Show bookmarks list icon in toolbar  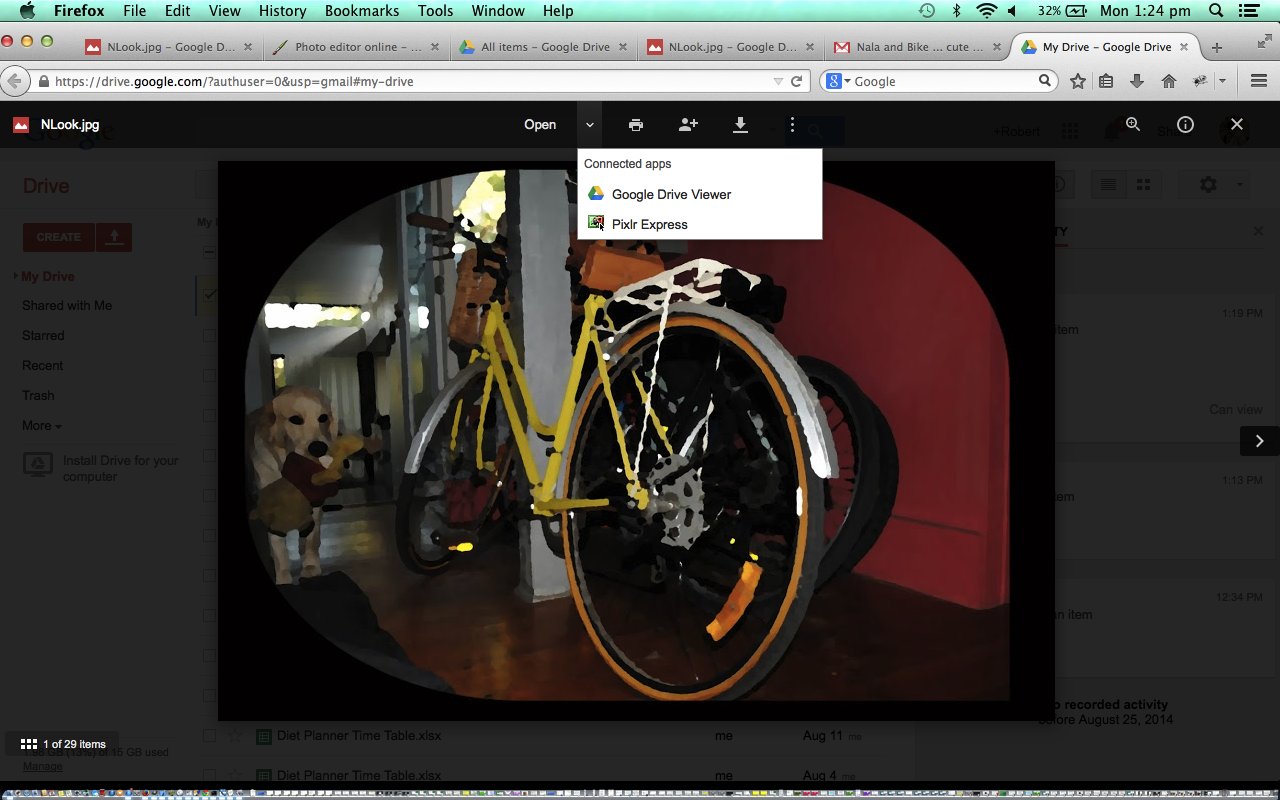1106,81
